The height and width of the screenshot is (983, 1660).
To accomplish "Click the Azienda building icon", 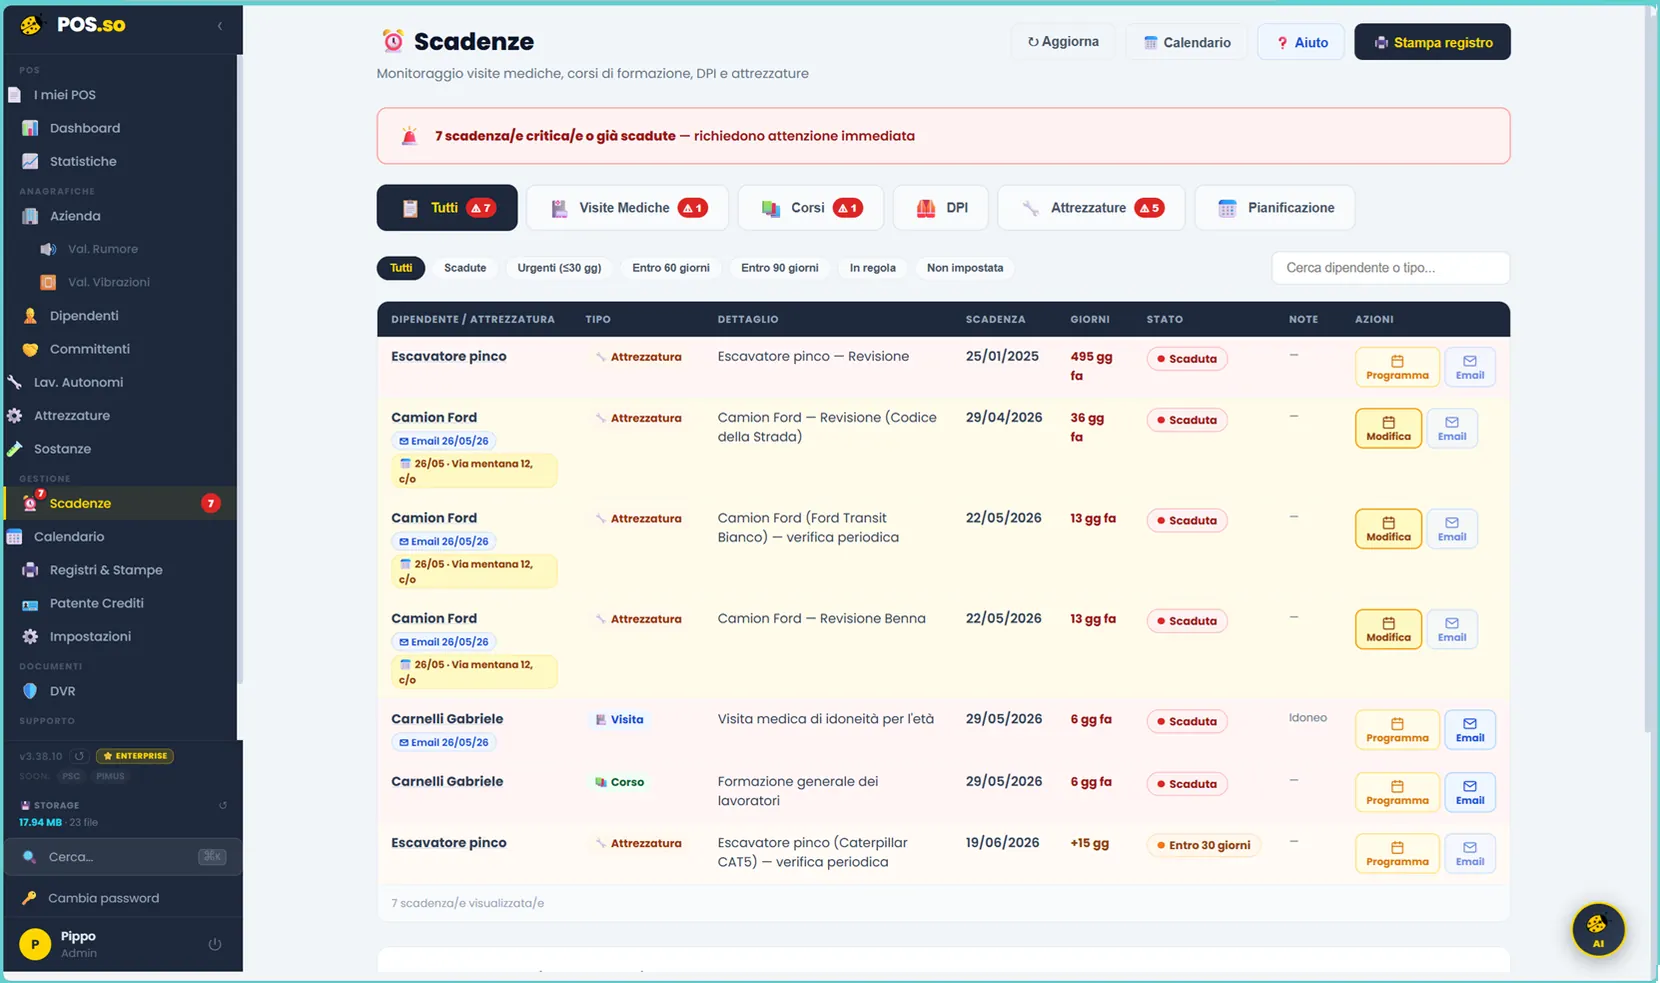I will [30, 216].
